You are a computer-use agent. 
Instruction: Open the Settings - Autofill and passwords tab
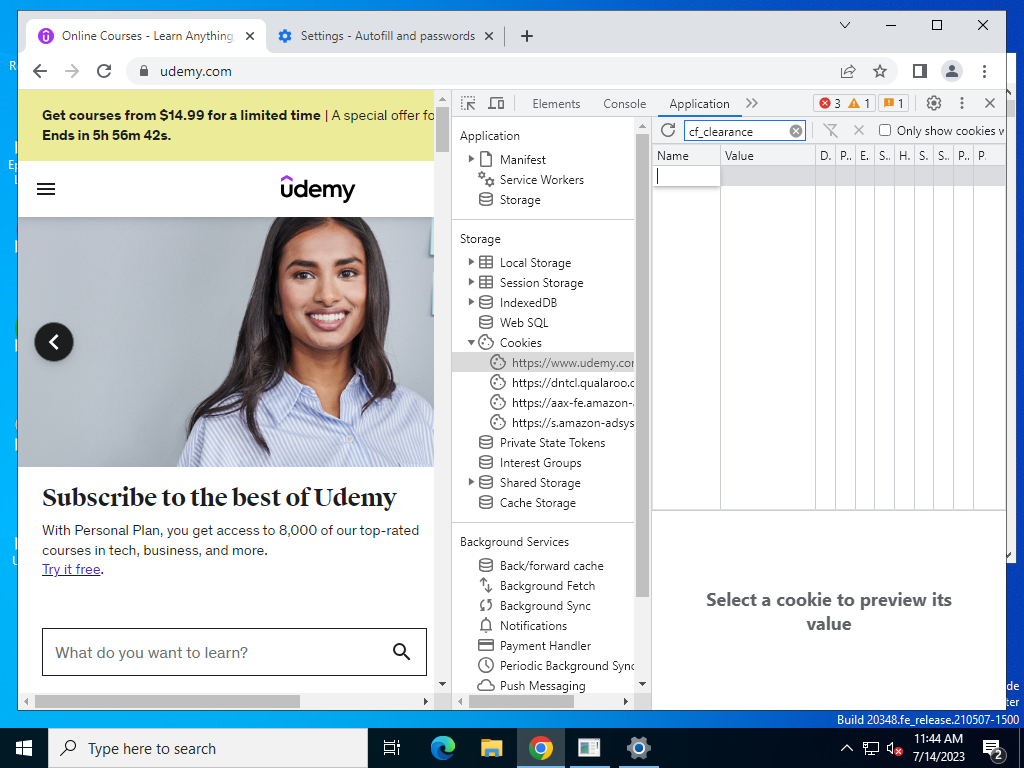(x=387, y=36)
